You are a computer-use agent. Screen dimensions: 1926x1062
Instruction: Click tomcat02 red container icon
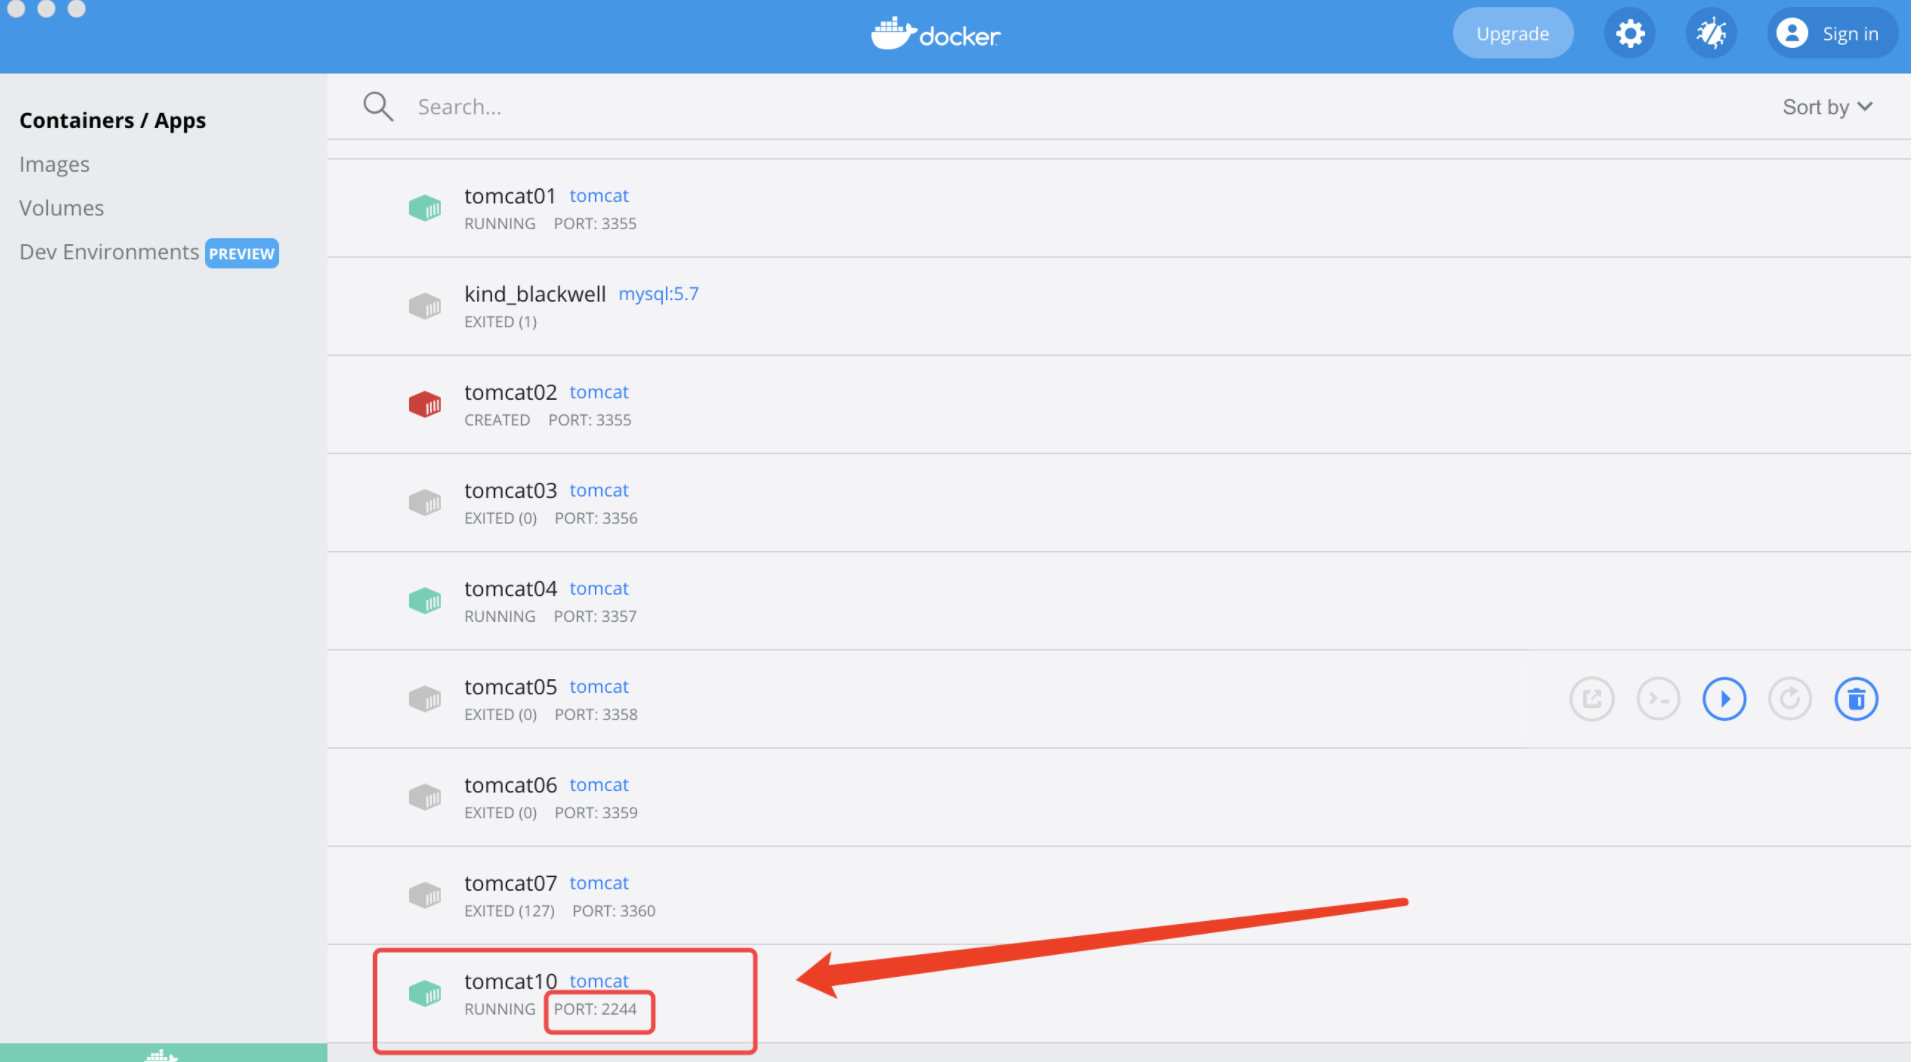(x=425, y=404)
